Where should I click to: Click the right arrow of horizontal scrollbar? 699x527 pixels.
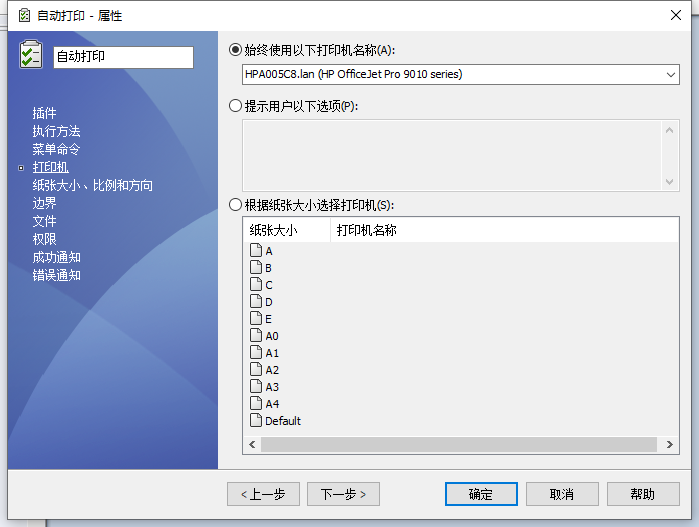(x=669, y=444)
